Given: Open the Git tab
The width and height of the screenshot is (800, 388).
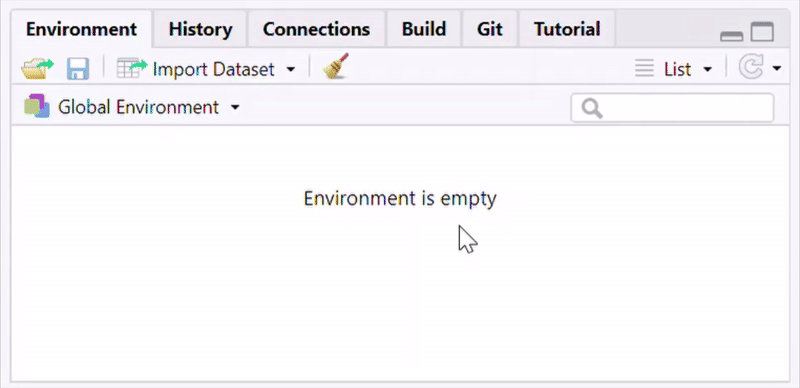Looking at the screenshot, I should [x=490, y=29].
